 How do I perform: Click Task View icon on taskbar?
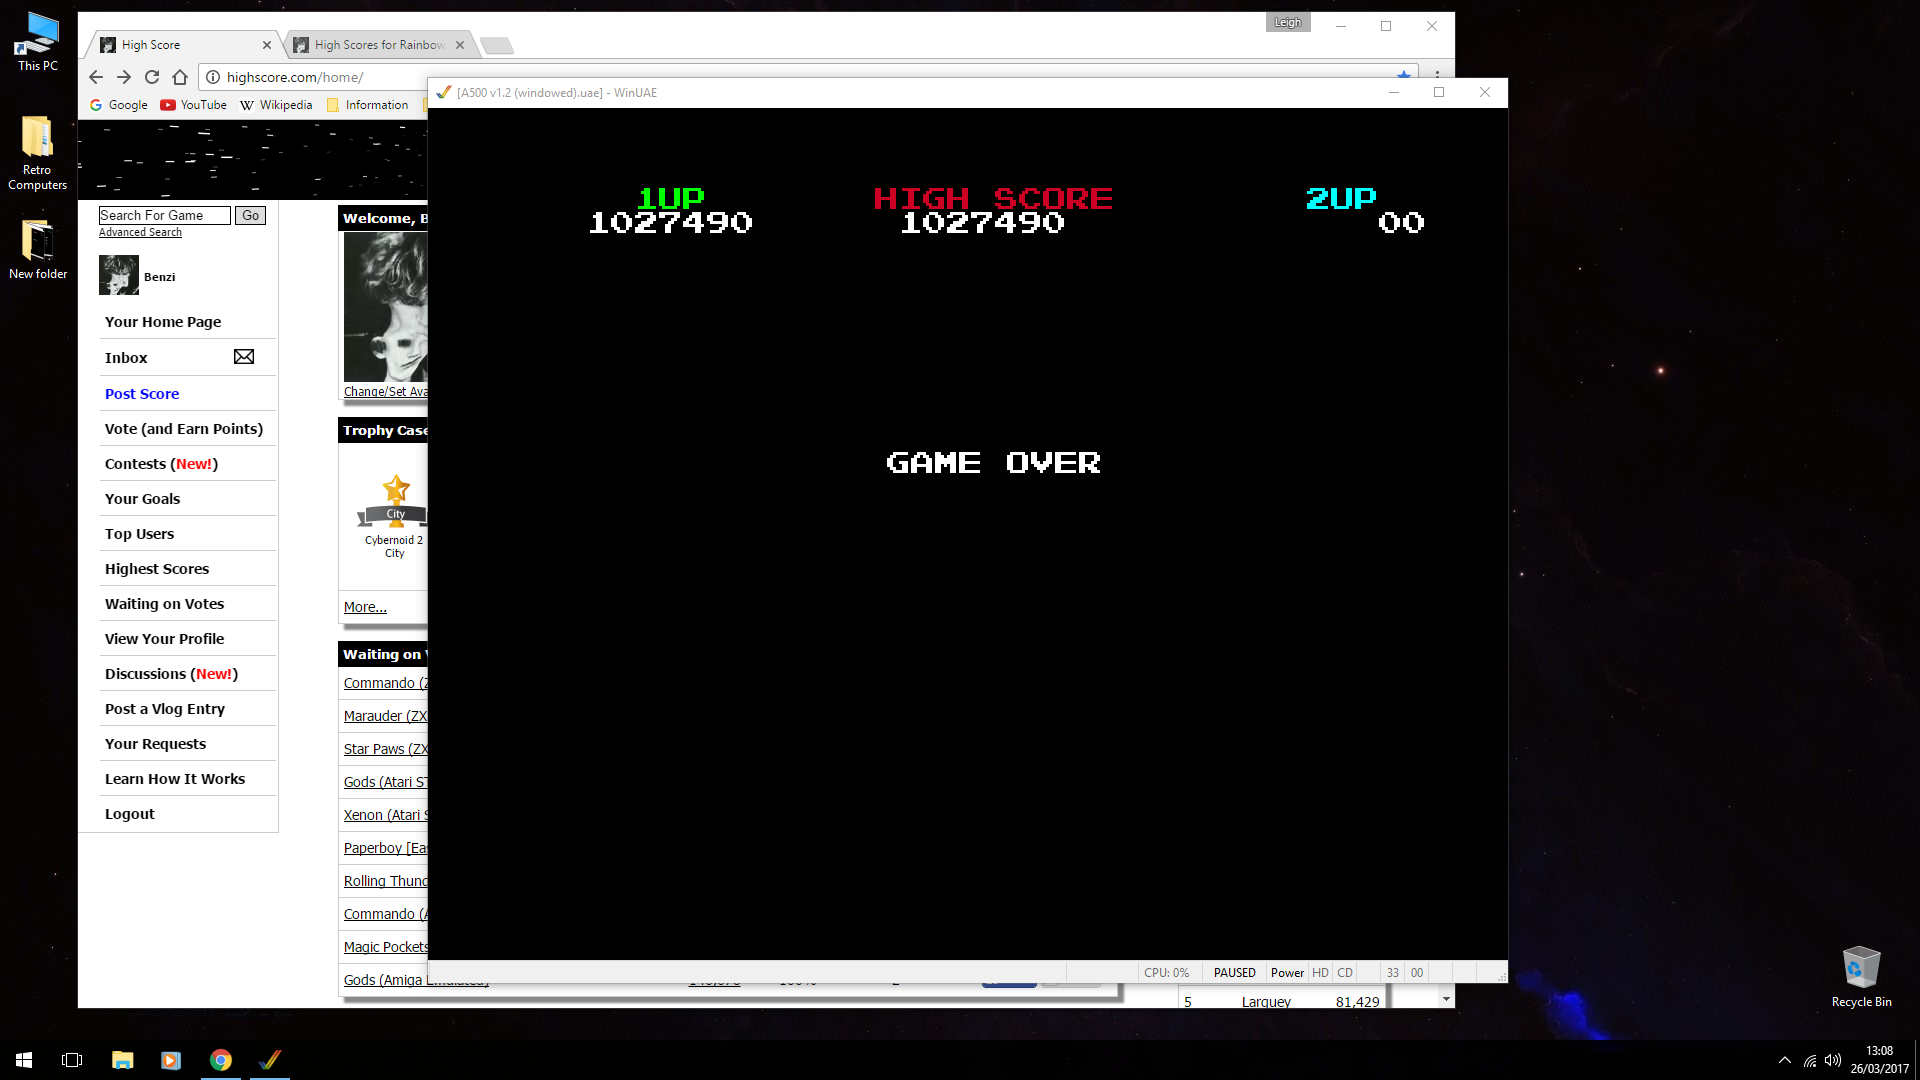[72, 1060]
